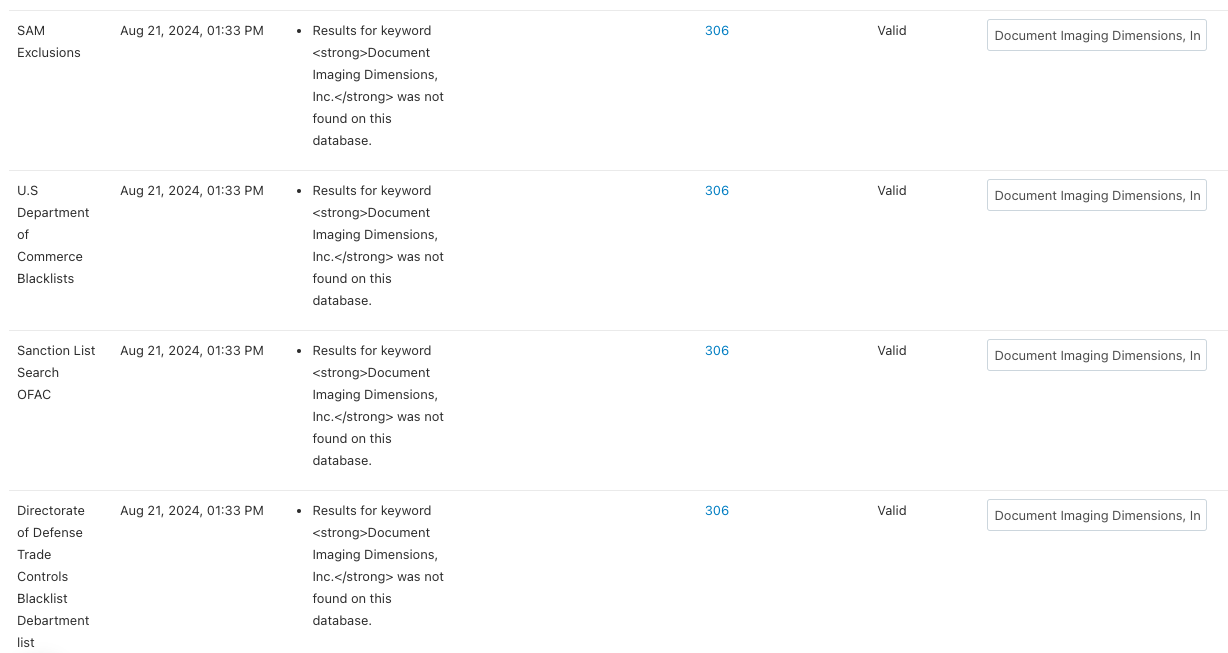1228x653 pixels.
Task: Click the date cell in Commerce Blacklists row
Action: tap(192, 191)
